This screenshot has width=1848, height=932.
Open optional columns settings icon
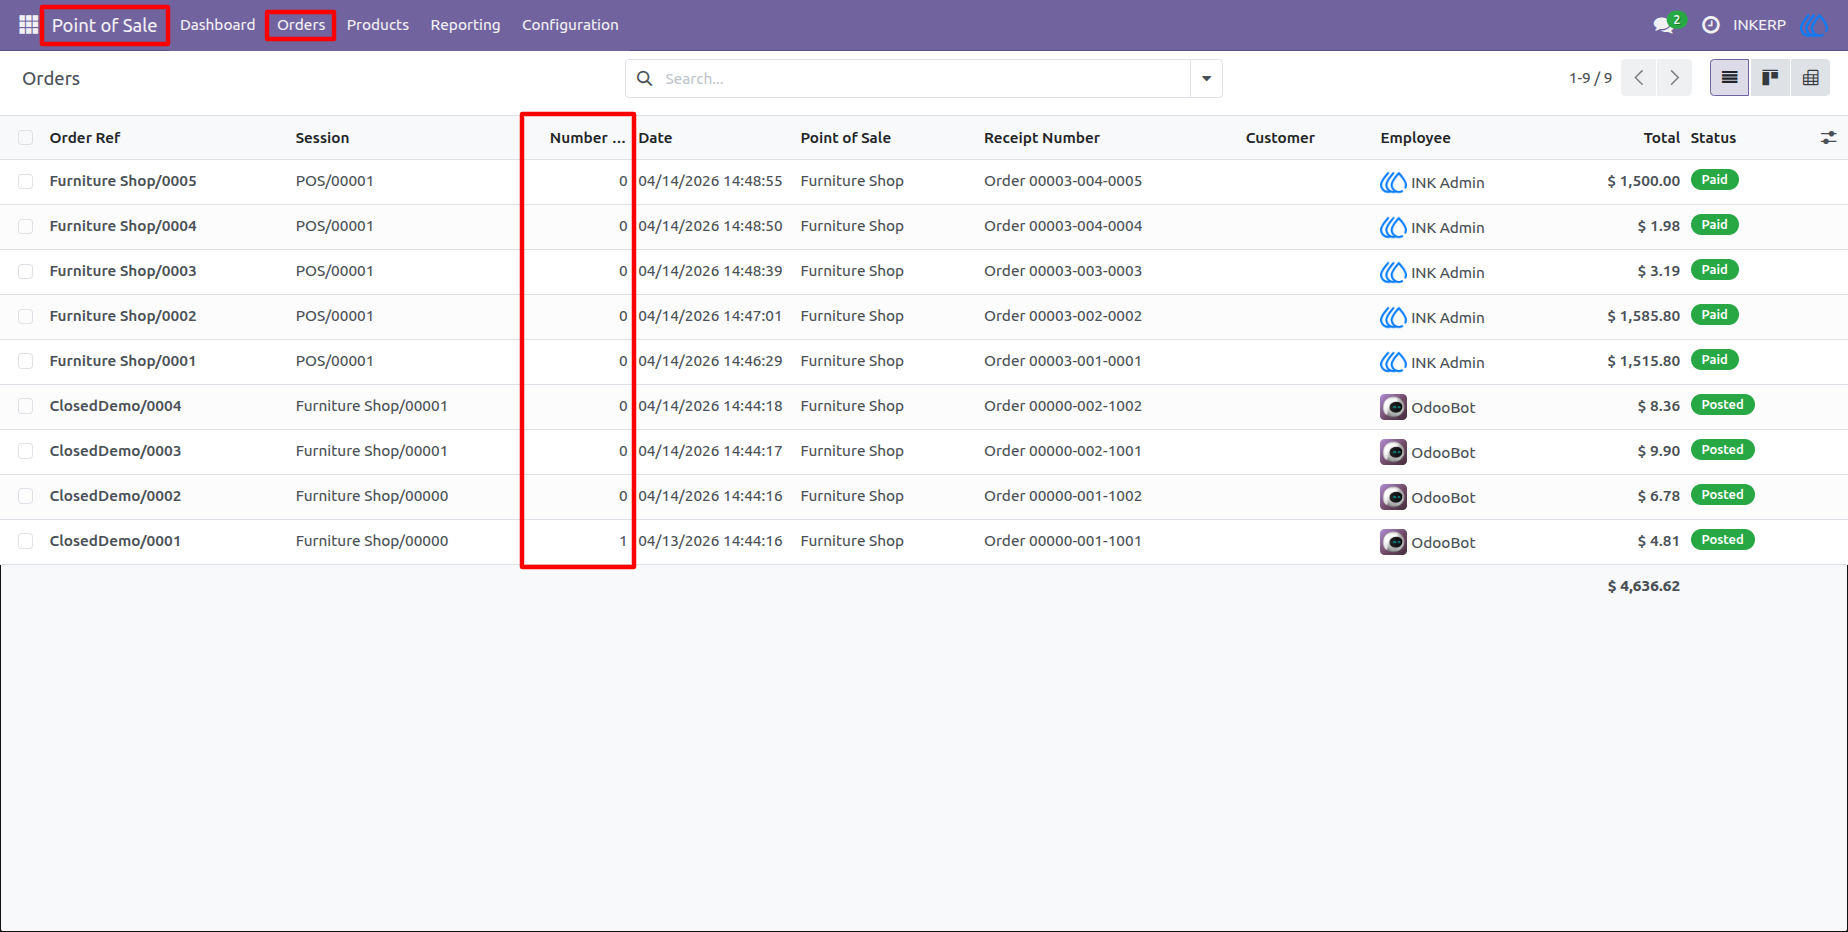(x=1828, y=138)
